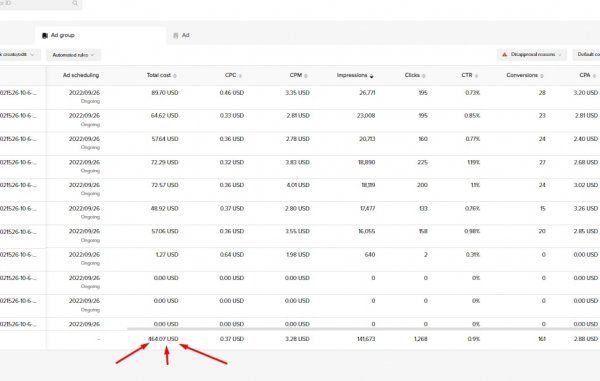Select the 0.85% CTR cell

pyautogui.click(x=472, y=116)
